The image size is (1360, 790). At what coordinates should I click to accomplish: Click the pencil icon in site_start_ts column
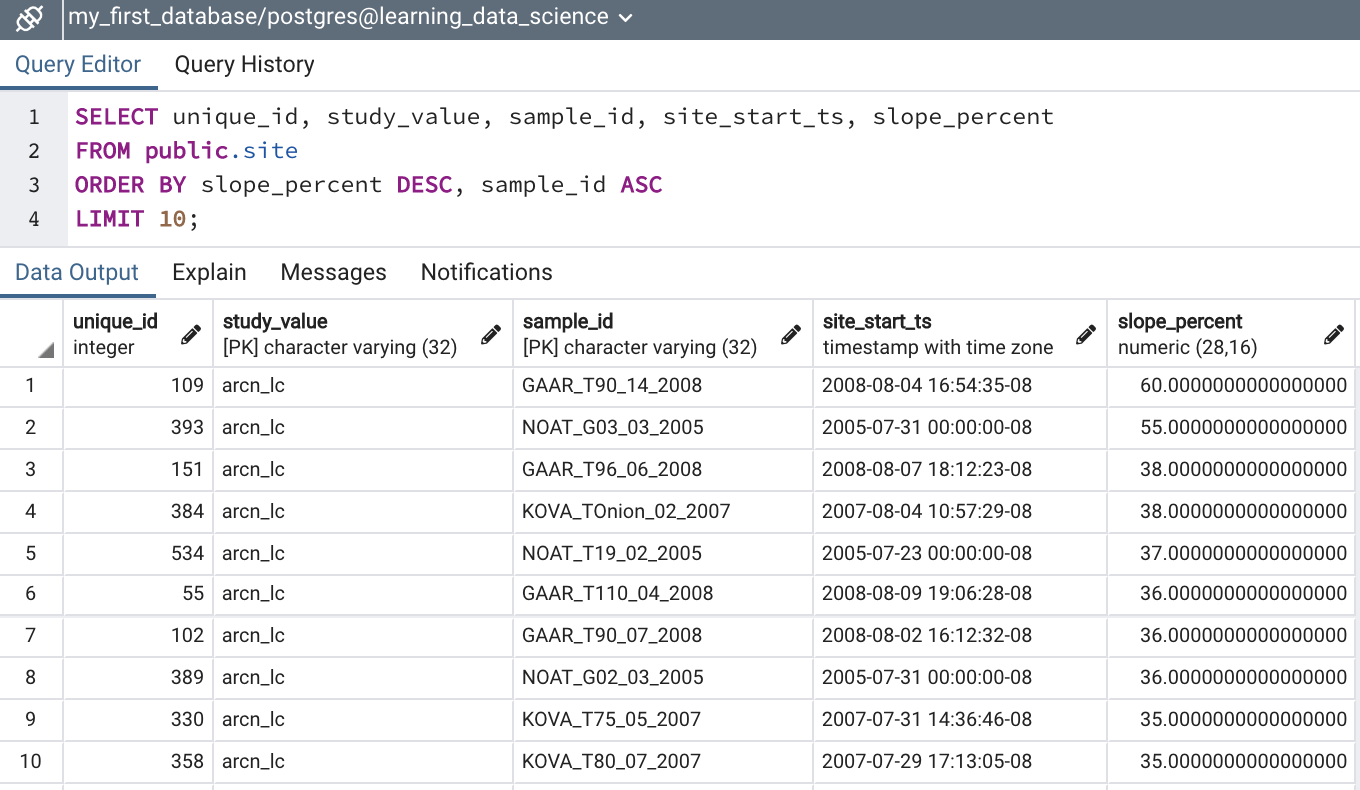pyautogui.click(x=1086, y=335)
